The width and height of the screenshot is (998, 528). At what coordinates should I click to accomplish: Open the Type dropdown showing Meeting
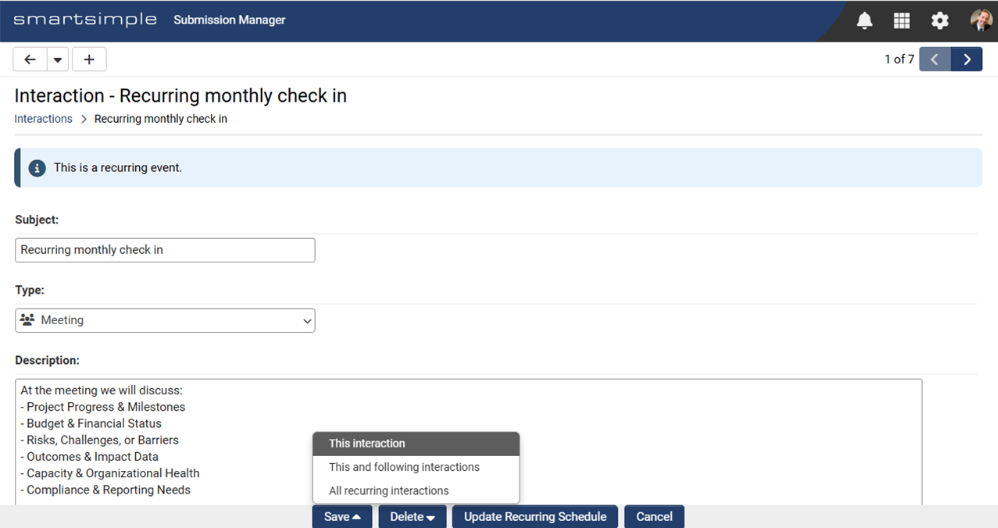tap(165, 321)
